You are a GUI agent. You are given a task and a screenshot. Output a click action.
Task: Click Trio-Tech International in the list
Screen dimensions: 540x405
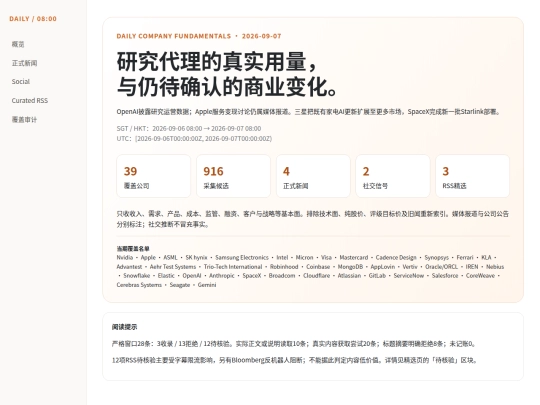click(x=233, y=267)
